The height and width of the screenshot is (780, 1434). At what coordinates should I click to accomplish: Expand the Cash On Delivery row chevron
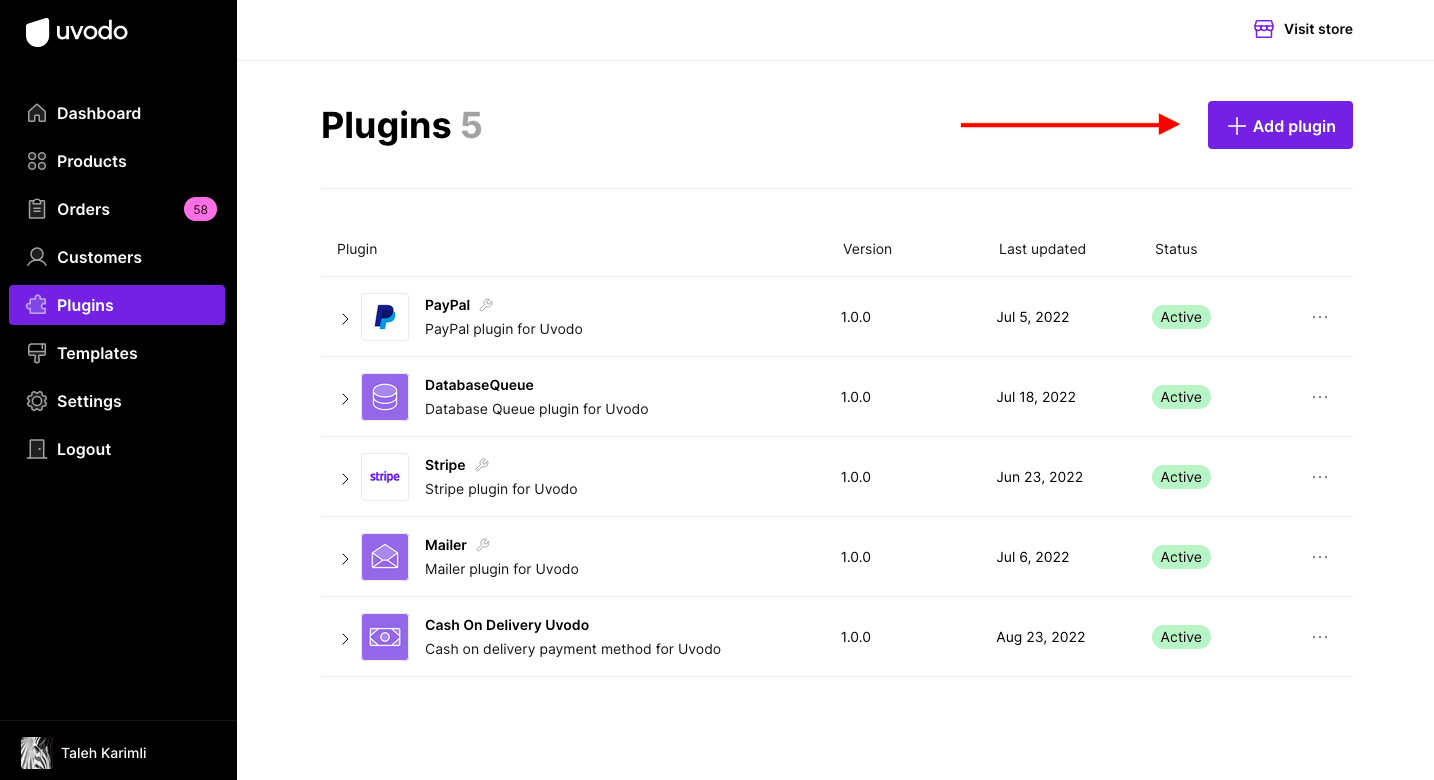345,639
